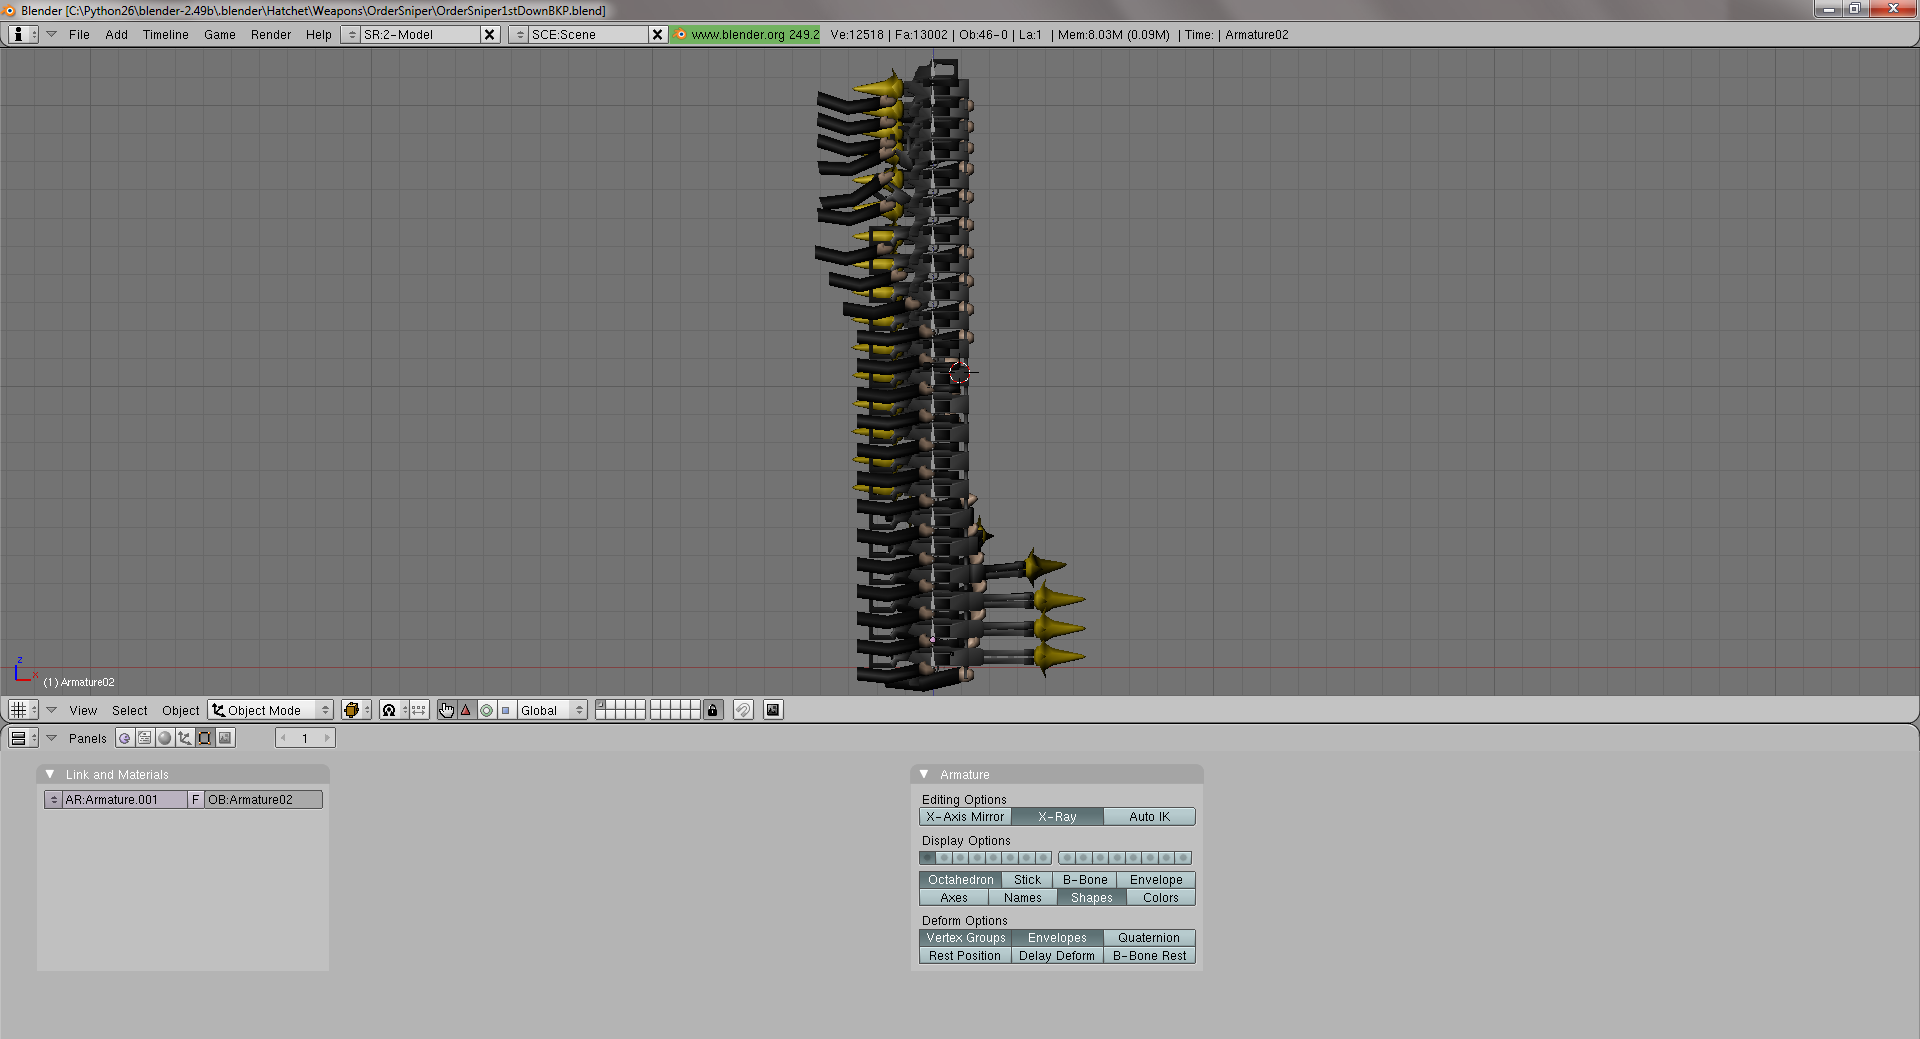
Task: Open the Shading context sphere icon
Action: [165, 738]
